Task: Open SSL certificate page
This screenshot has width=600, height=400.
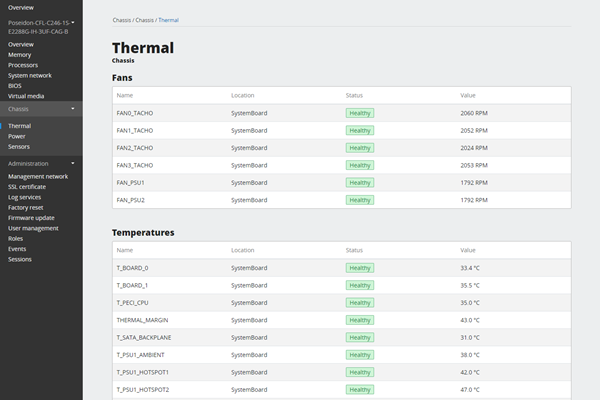Action: 27,187
